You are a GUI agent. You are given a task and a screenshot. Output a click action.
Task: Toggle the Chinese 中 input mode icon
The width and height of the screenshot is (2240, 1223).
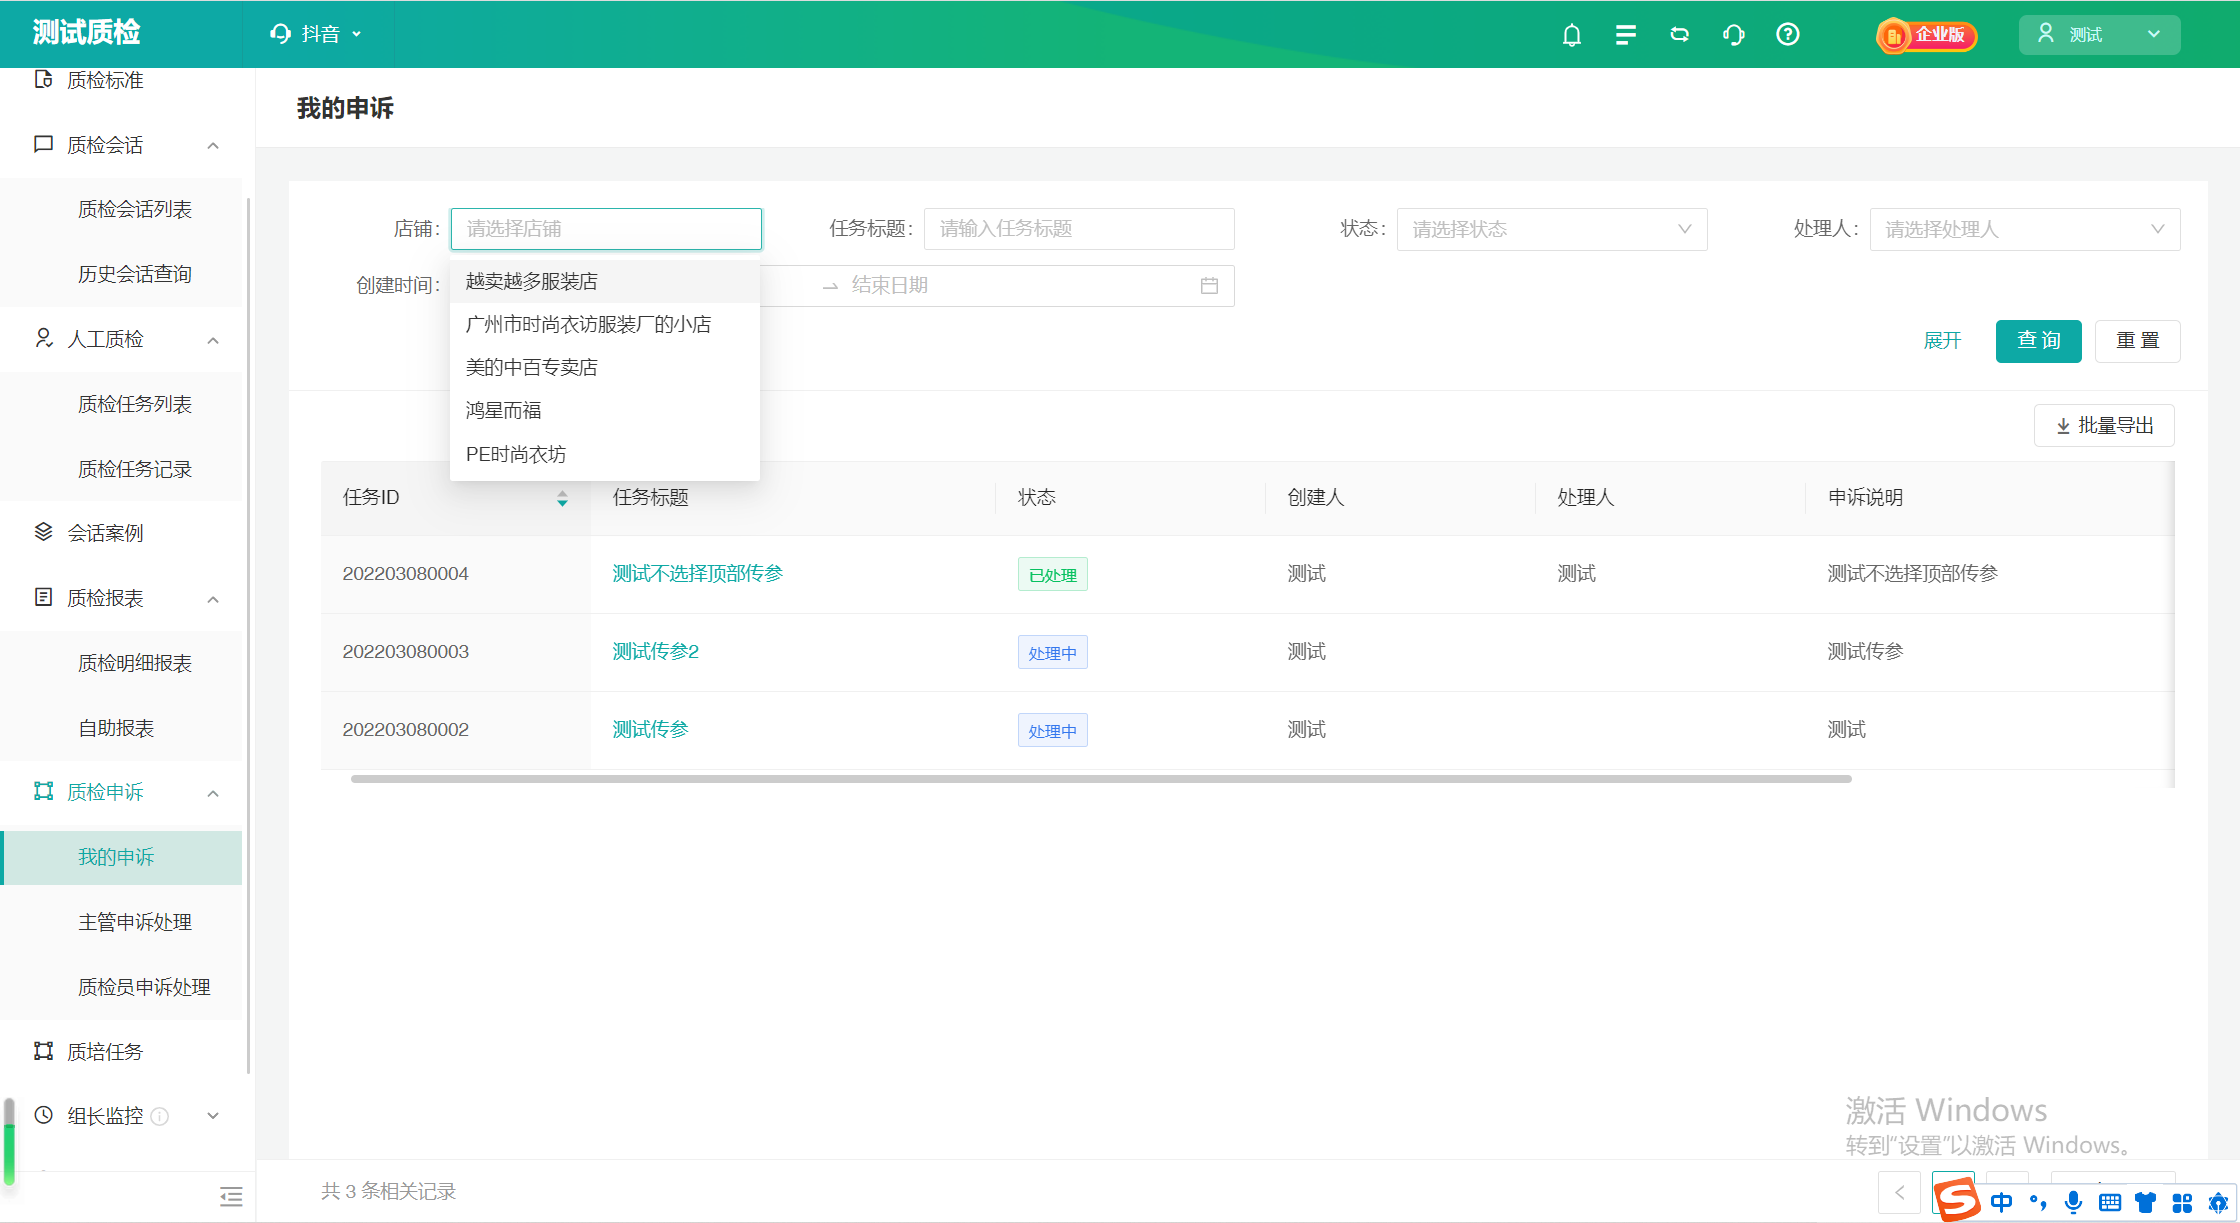coord(2002,1202)
